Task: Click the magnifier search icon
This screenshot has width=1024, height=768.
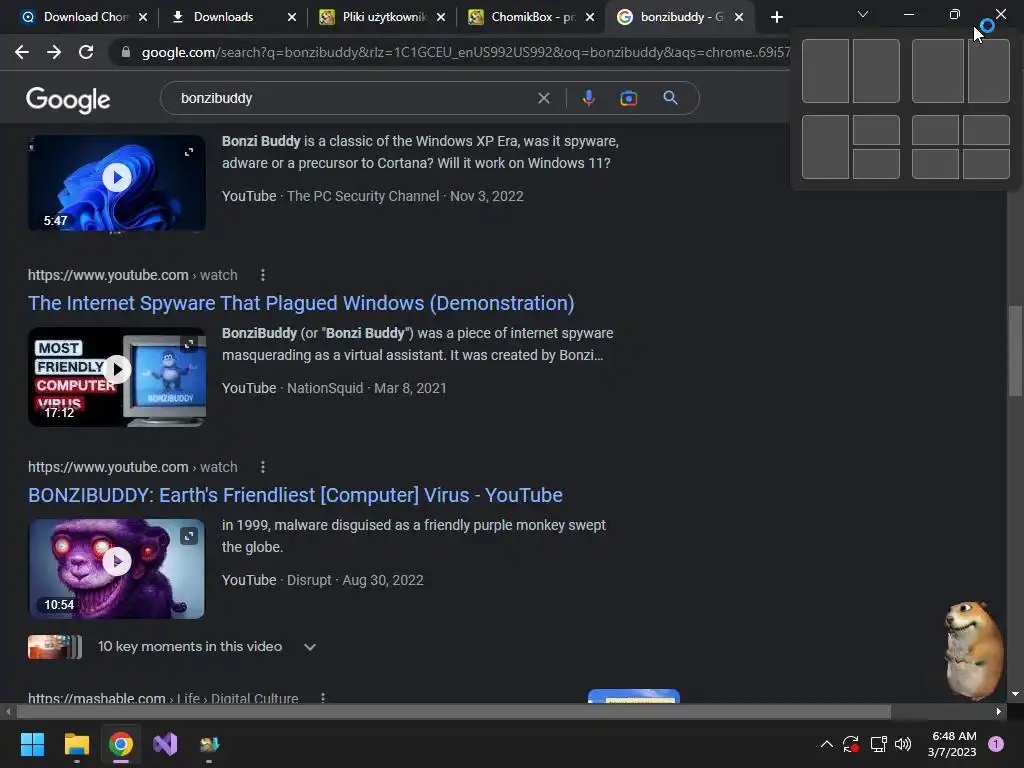Action: coord(670,98)
